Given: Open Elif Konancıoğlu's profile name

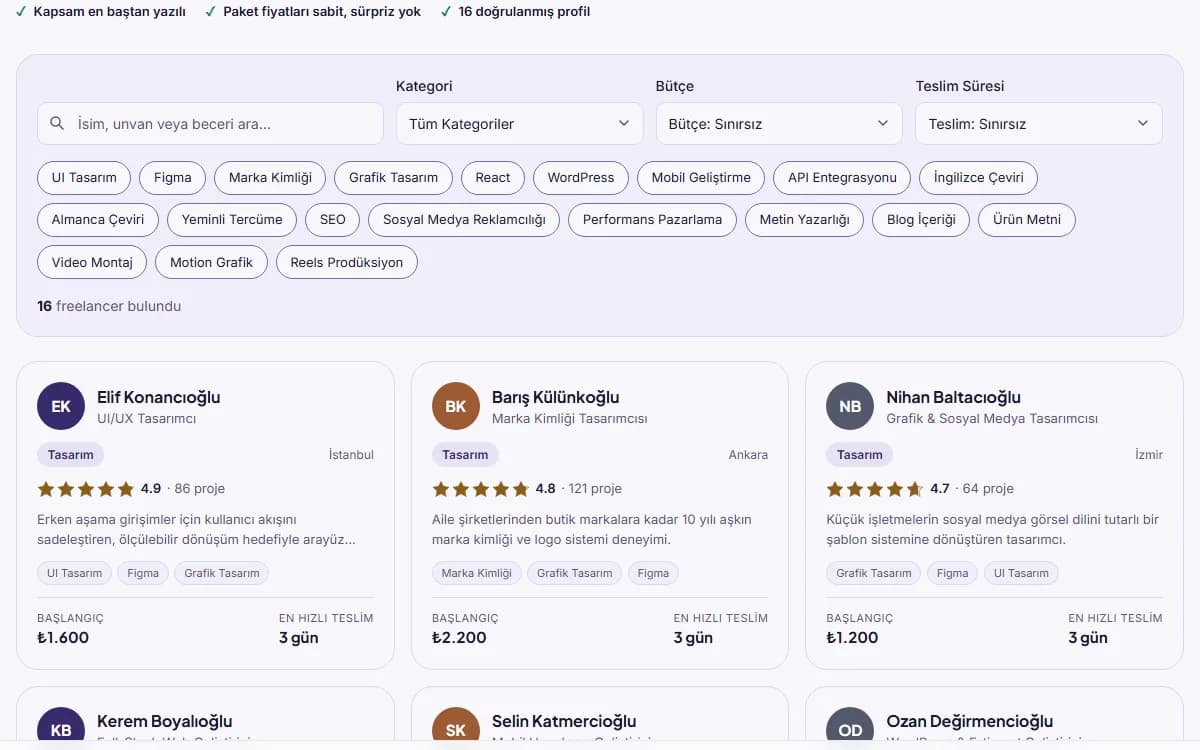Looking at the screenshot, I should coord(158,397).
